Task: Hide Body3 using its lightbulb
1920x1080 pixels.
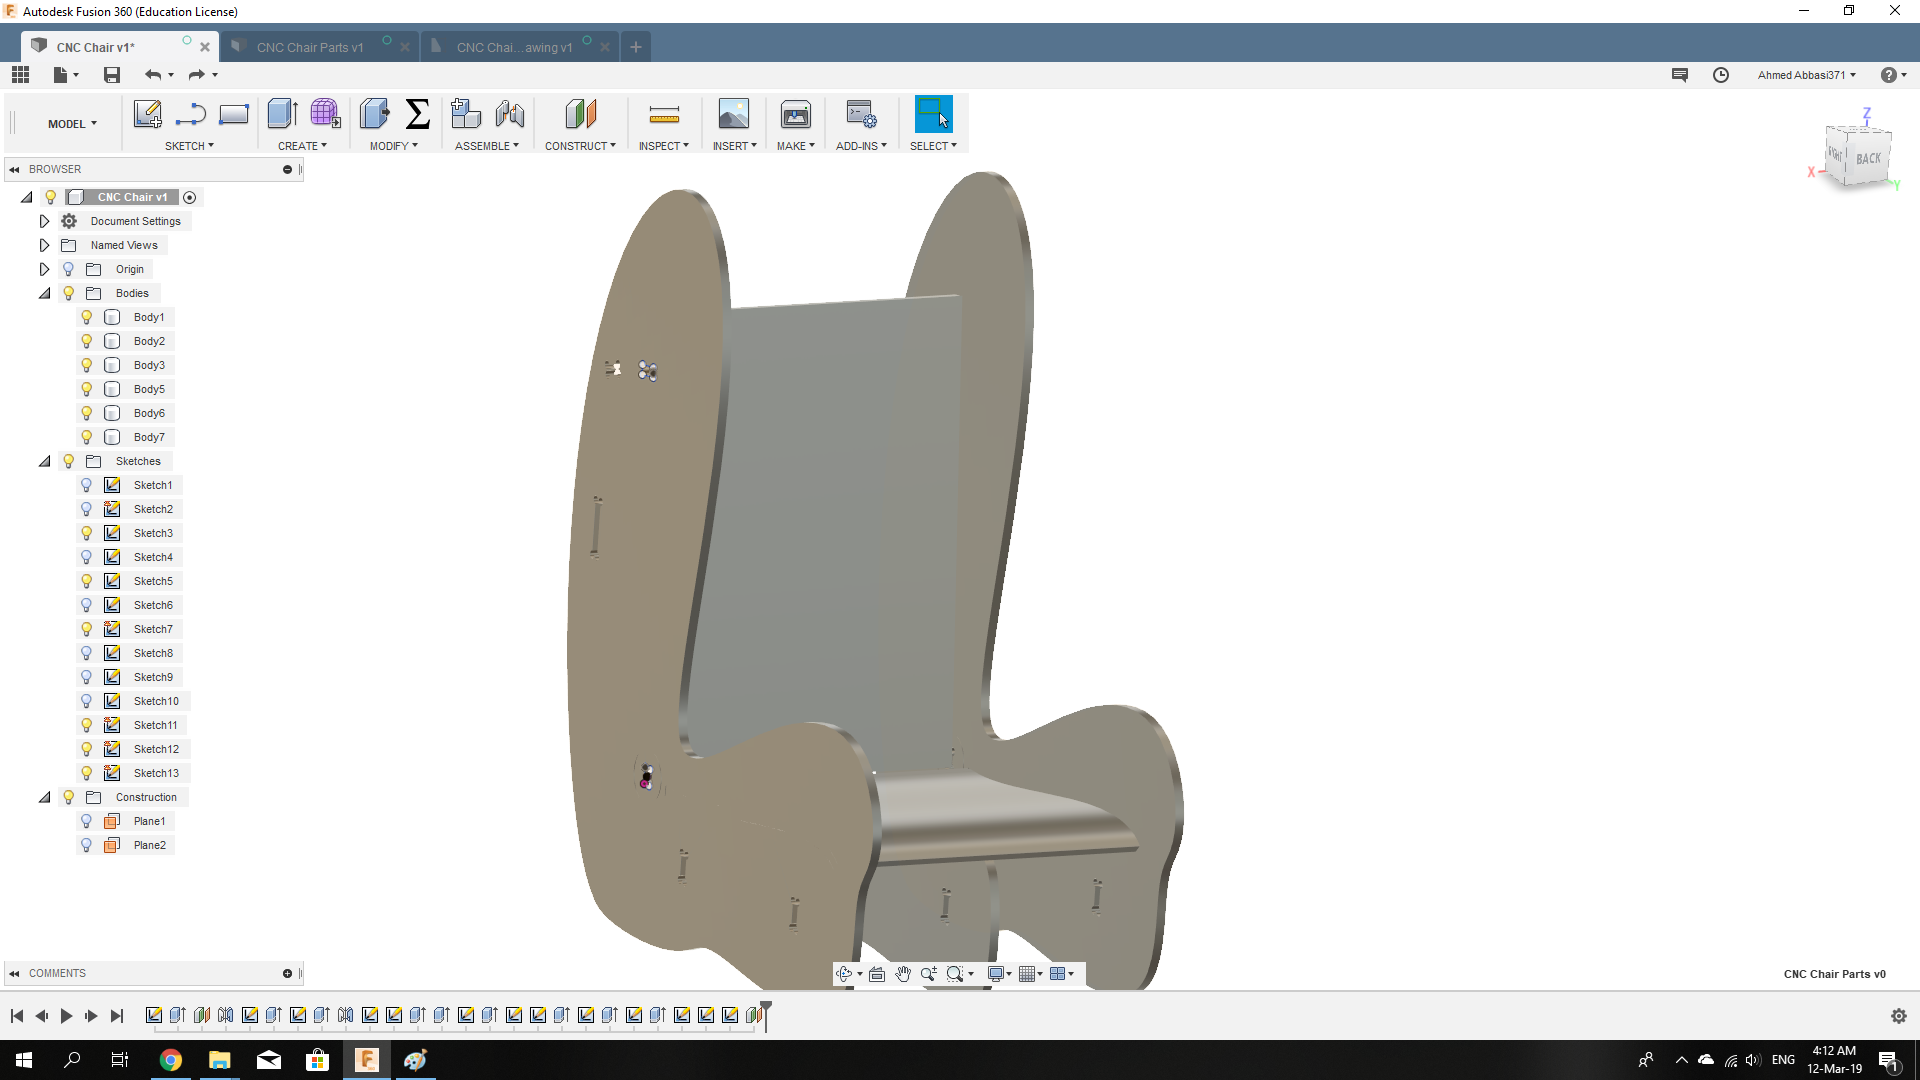Action: point(87,365)
